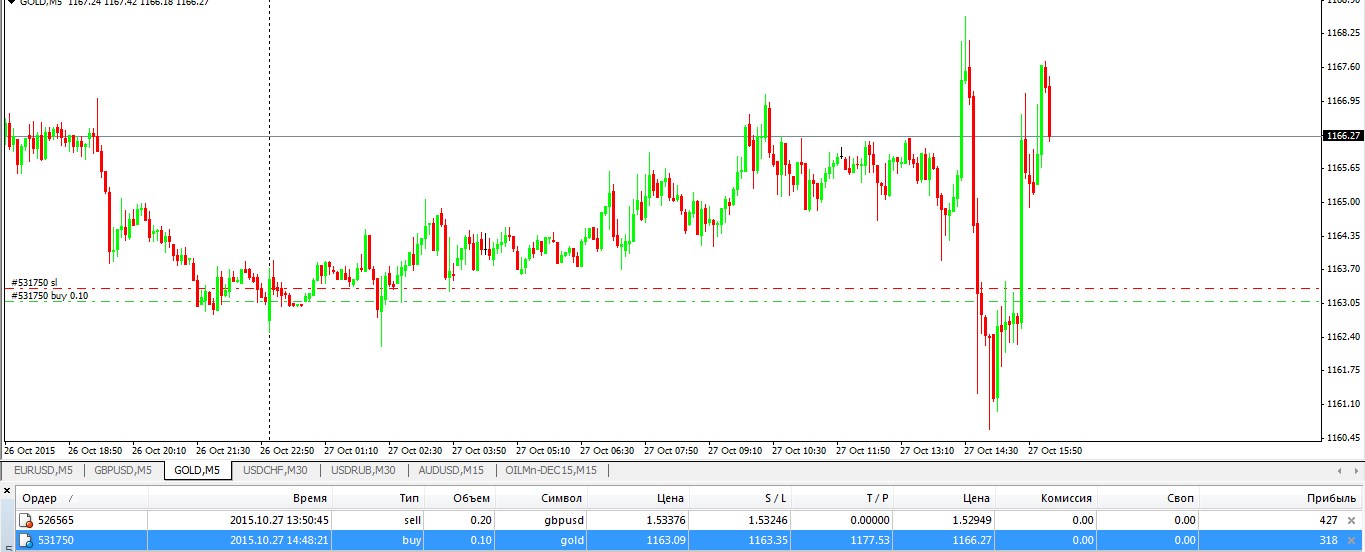
Task: Click the take profit value 1177.53
Action: click(869, 541)
